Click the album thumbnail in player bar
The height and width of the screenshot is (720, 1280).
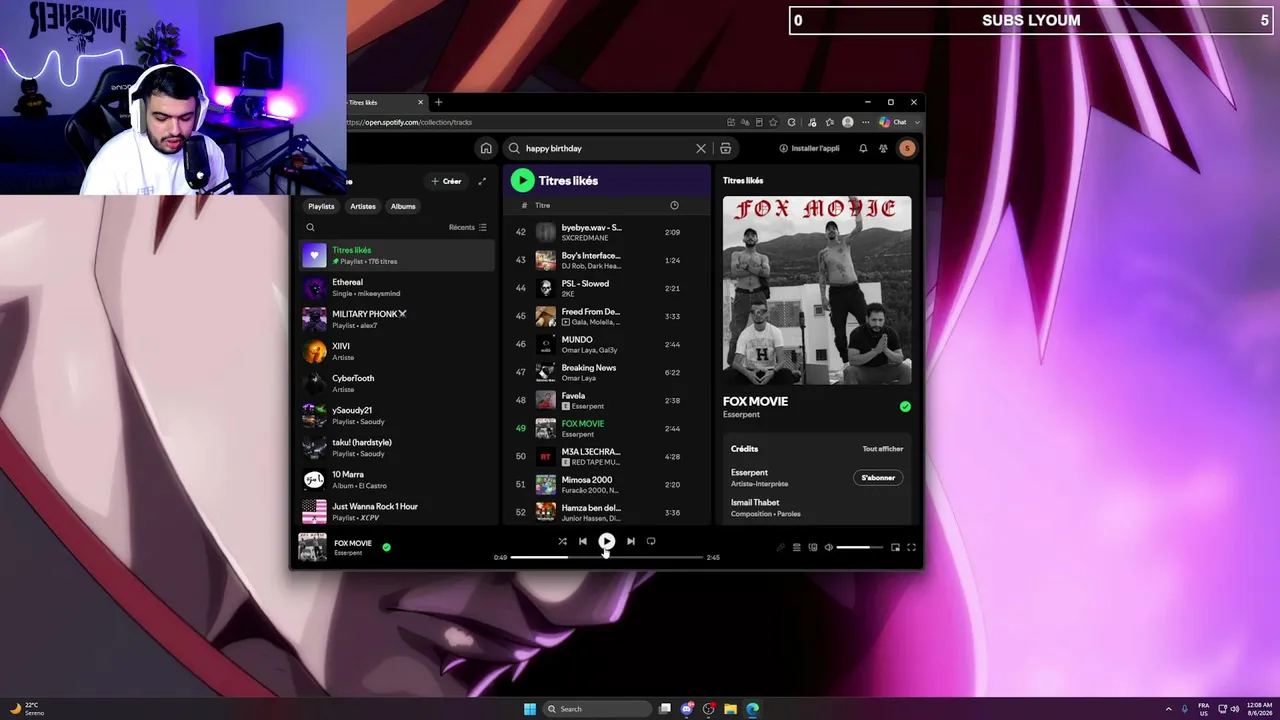(312, 547)
